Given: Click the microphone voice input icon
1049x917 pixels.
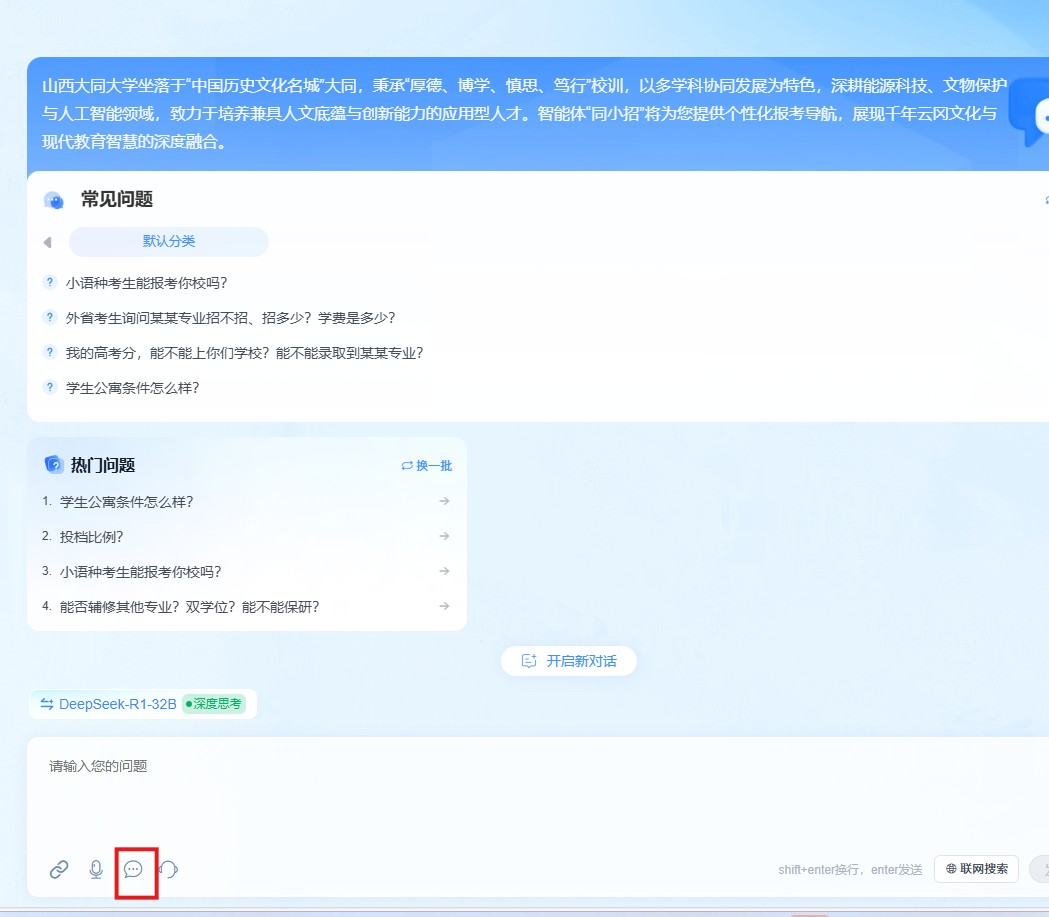Looking at the screenshot, I should pyautogui.click(x=96, y=869).
